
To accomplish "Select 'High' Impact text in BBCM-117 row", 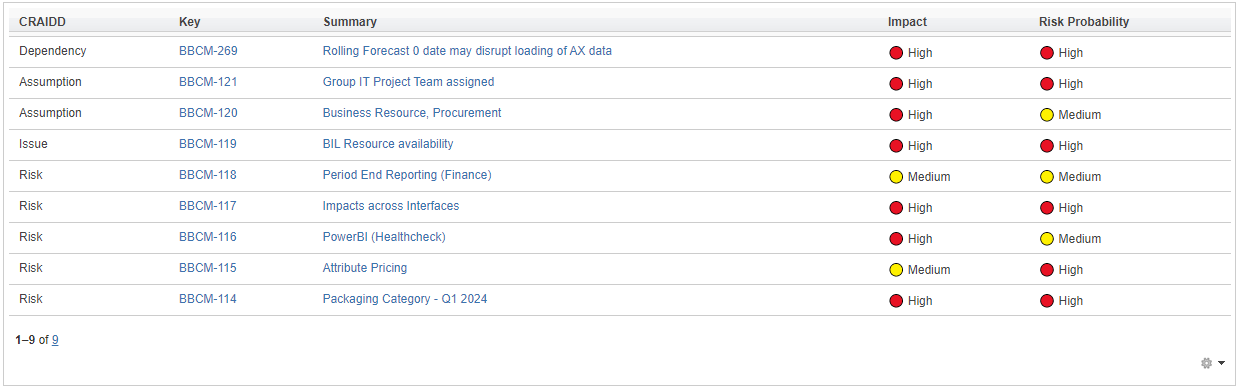I will click(920, 208).
